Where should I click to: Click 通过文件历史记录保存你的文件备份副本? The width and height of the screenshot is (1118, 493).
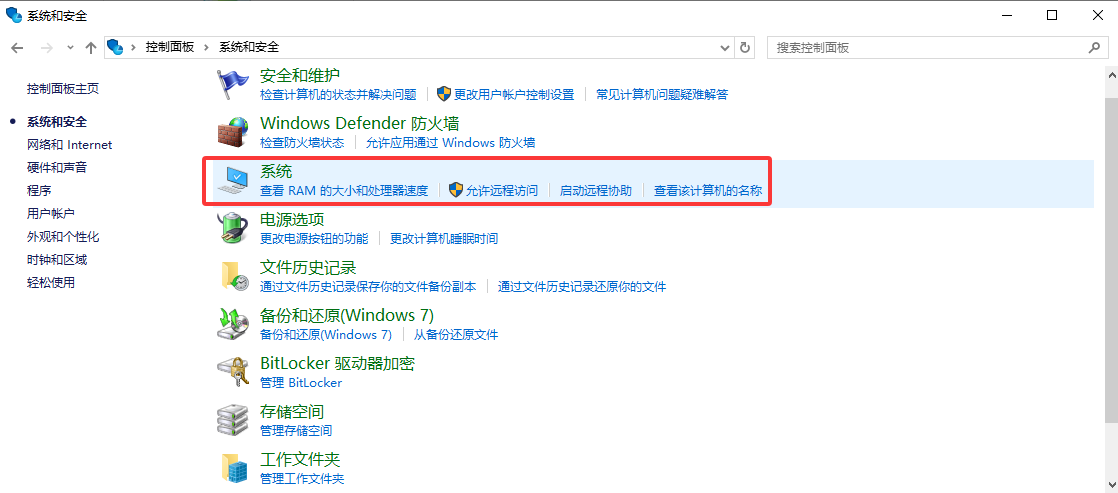368,287
